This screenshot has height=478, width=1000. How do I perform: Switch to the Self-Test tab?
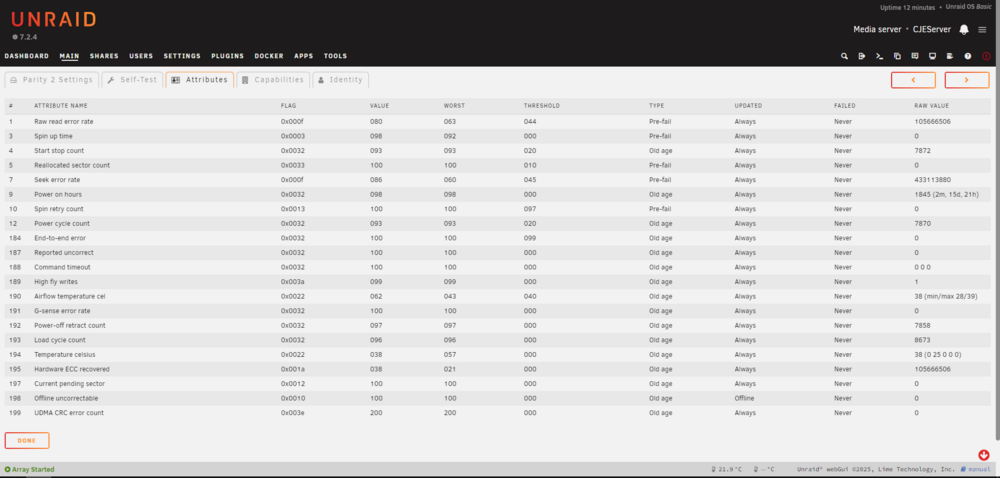tap(132, 80)
